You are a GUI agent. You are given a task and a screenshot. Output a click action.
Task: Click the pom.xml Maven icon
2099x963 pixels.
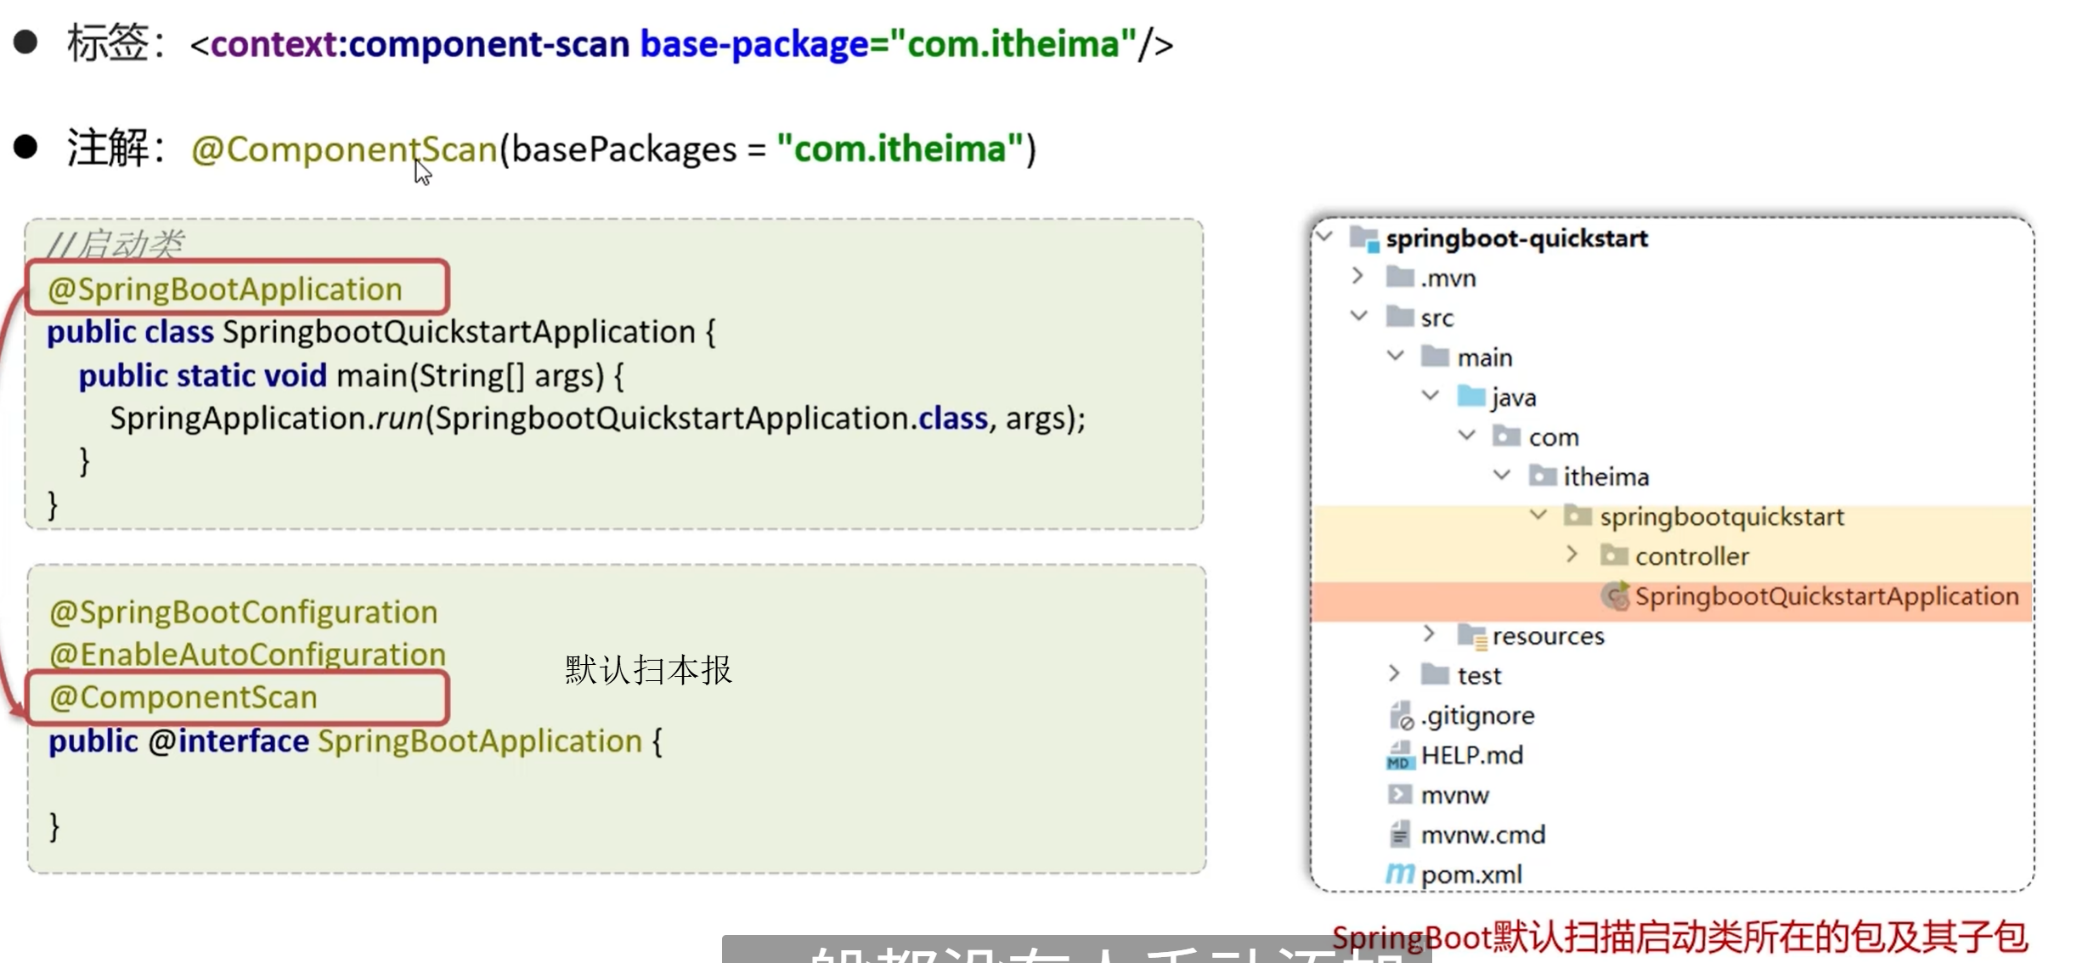point(1399,874)
